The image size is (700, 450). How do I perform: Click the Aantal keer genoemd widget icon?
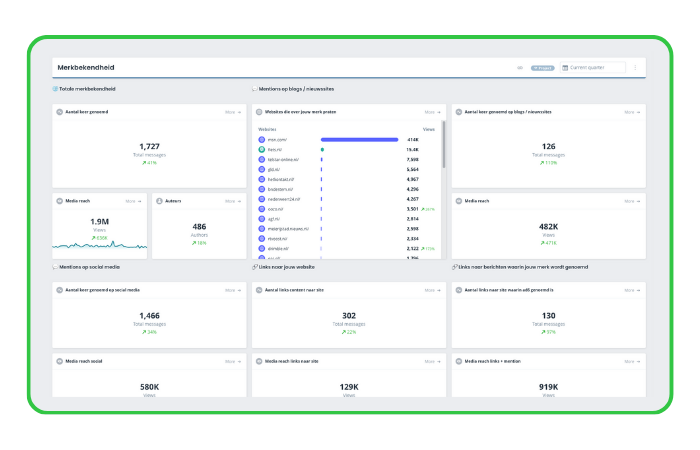click(59, 112)
